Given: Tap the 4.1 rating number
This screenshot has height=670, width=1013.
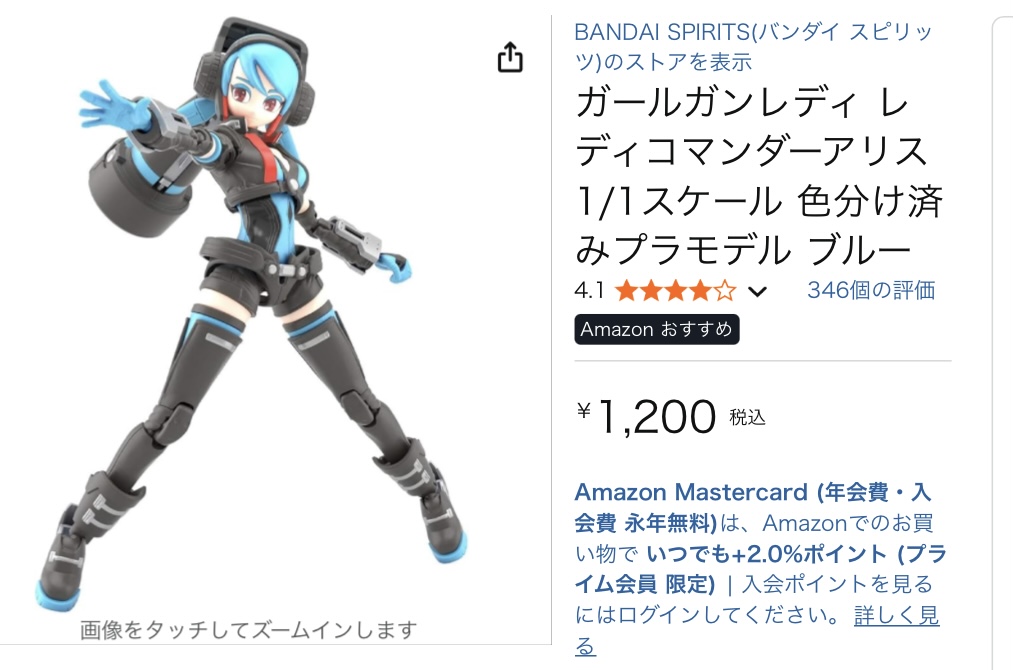Looking at the screenshot, I should (589, 291).
